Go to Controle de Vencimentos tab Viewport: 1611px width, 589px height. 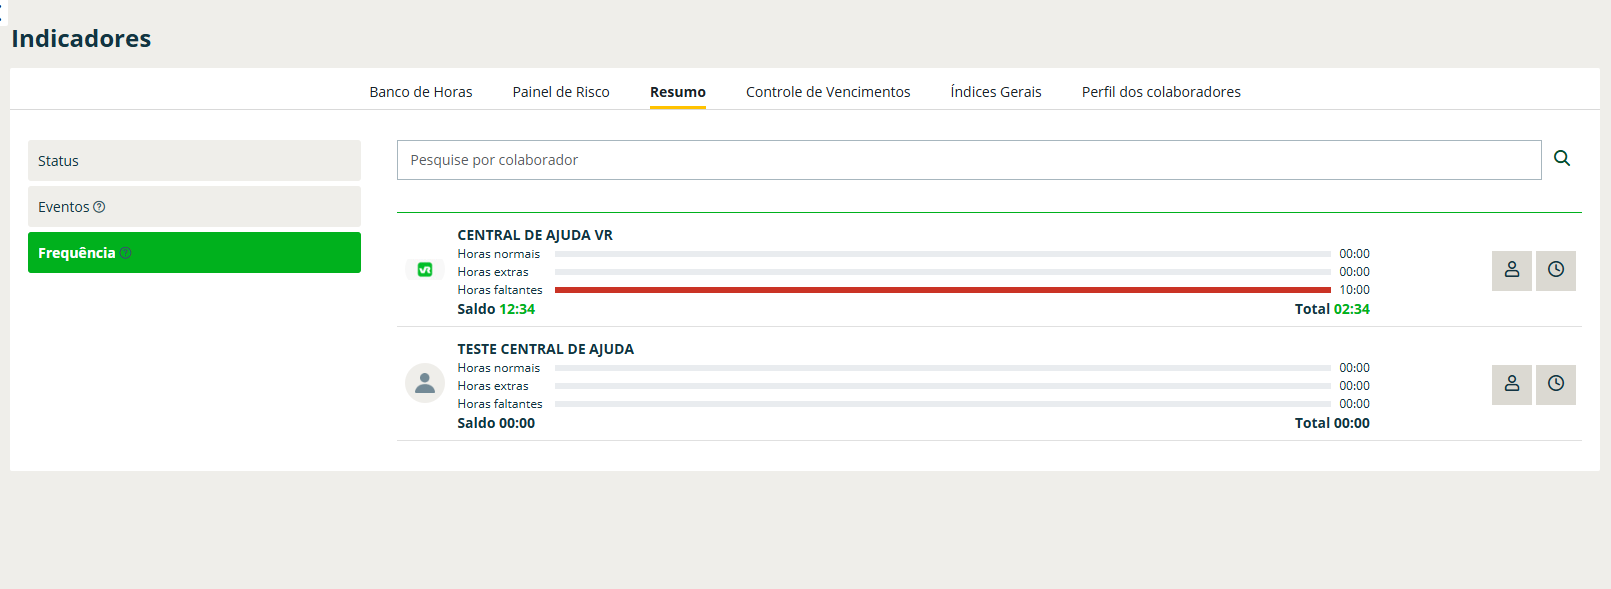[828, 92]
